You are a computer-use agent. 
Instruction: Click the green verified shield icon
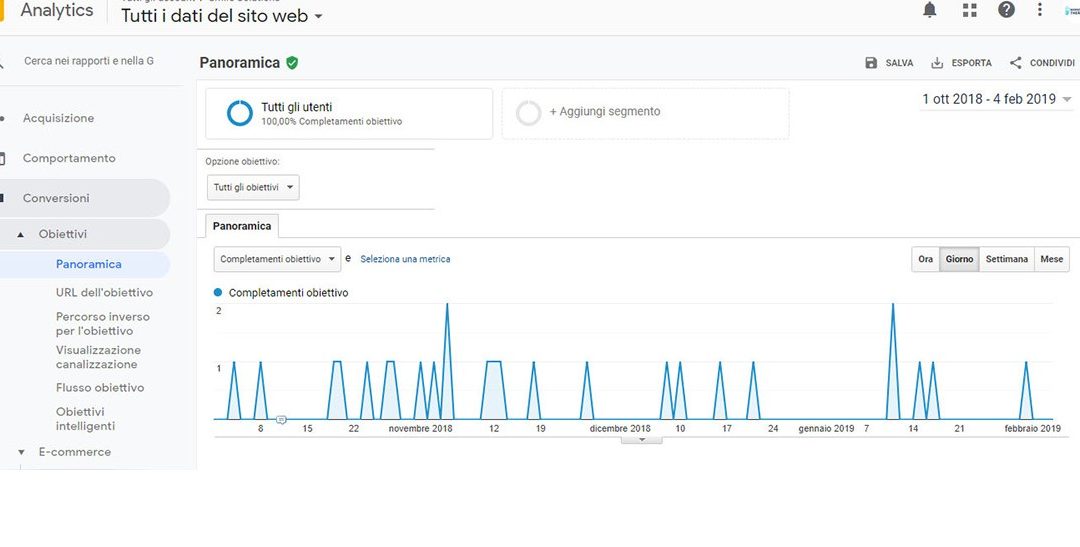coord(292,63)
